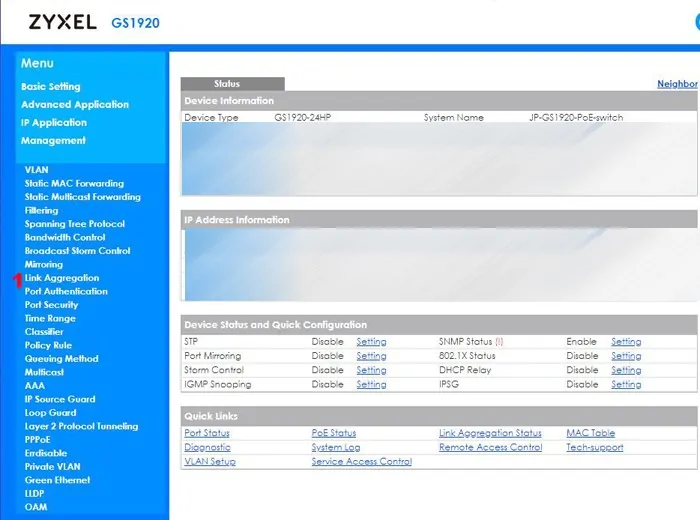The height and width of the screenshot is (520, 700).
Task: Open Spanning Tree Protocol settings
Action: (x=75, y=224)
